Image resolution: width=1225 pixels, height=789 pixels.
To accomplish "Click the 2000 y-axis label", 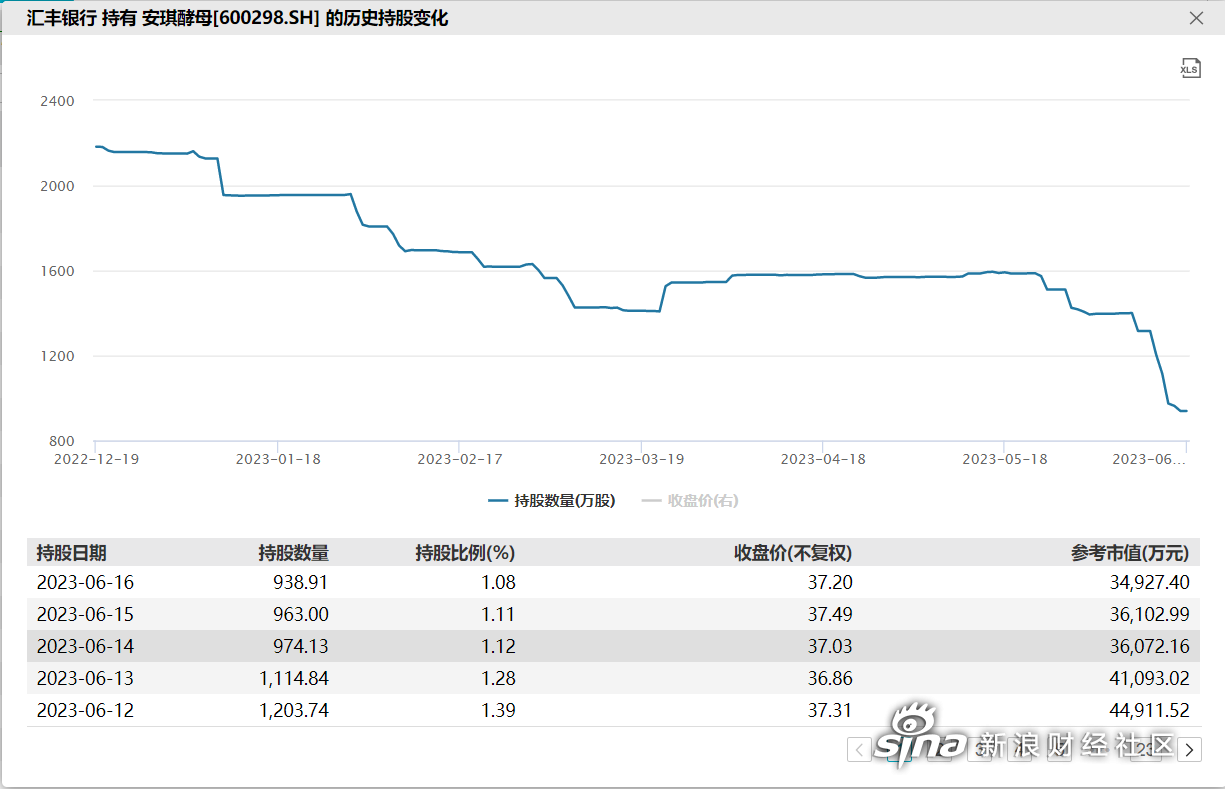I will [57, 186].
